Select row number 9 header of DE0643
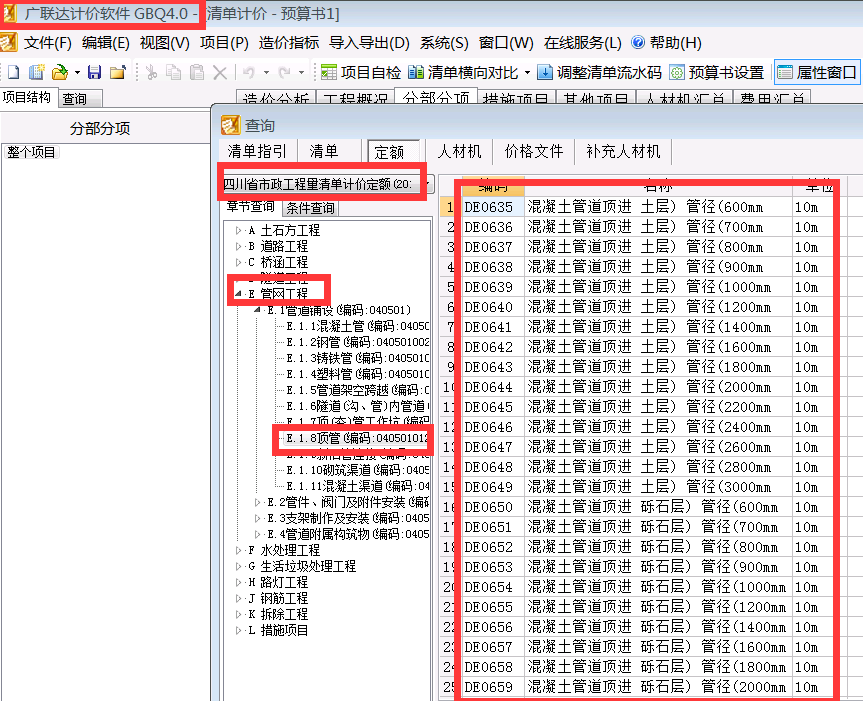 pos(450,367)
